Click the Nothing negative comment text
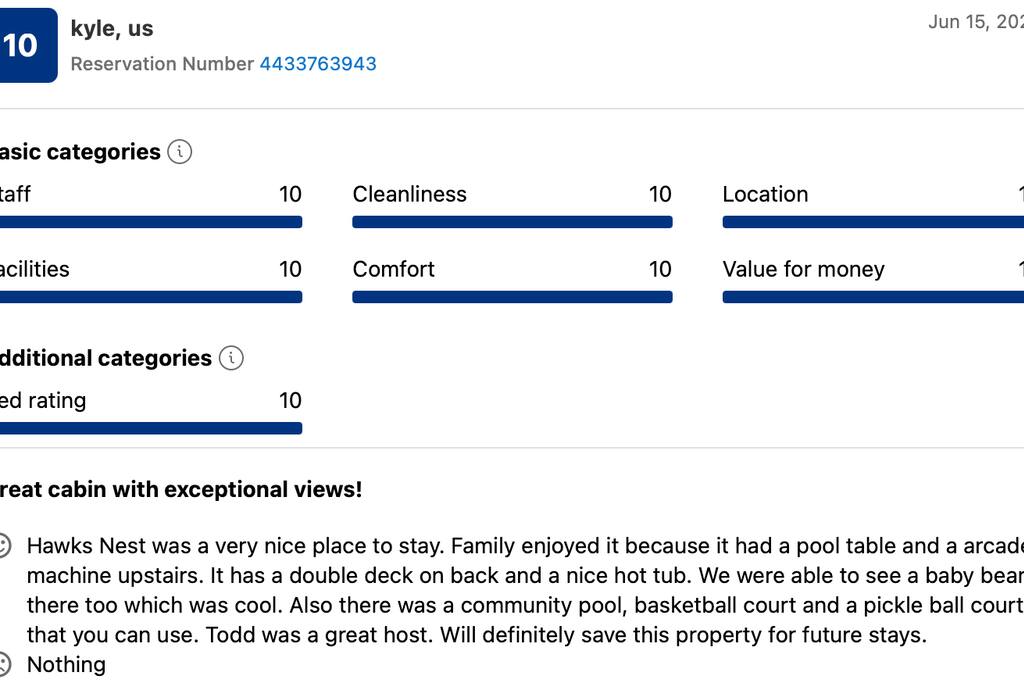 [66, 664]
